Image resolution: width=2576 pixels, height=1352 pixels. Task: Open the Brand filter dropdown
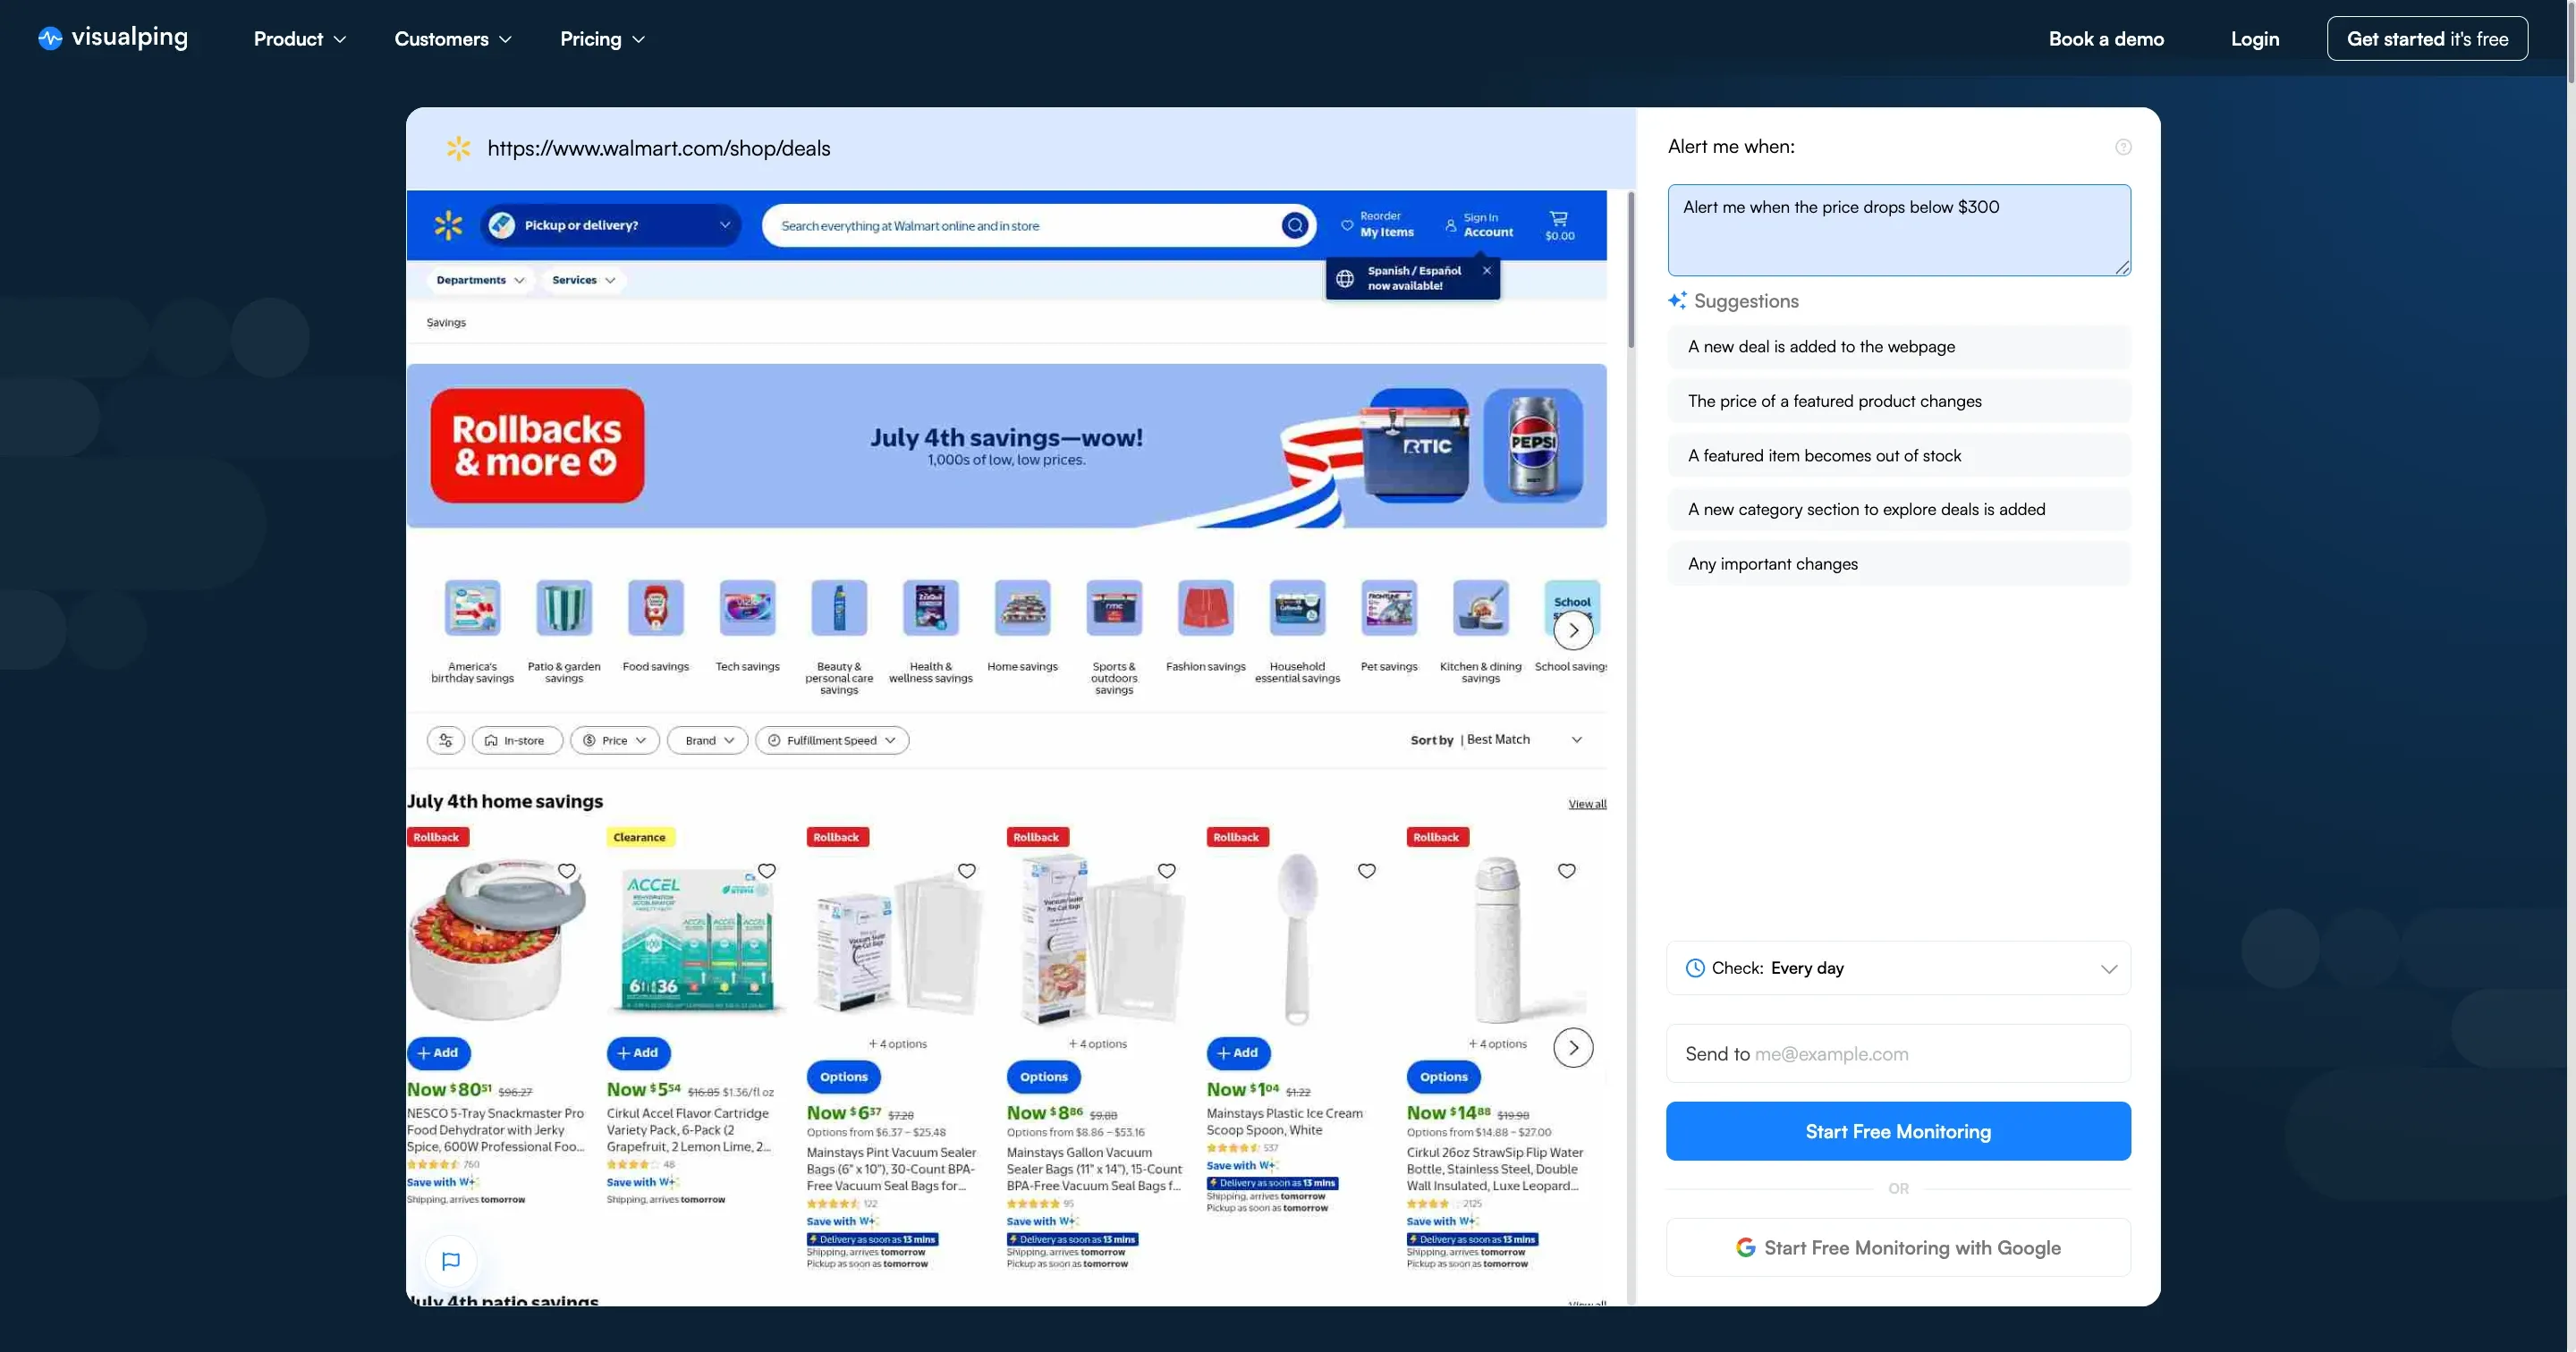pos(708,740)
